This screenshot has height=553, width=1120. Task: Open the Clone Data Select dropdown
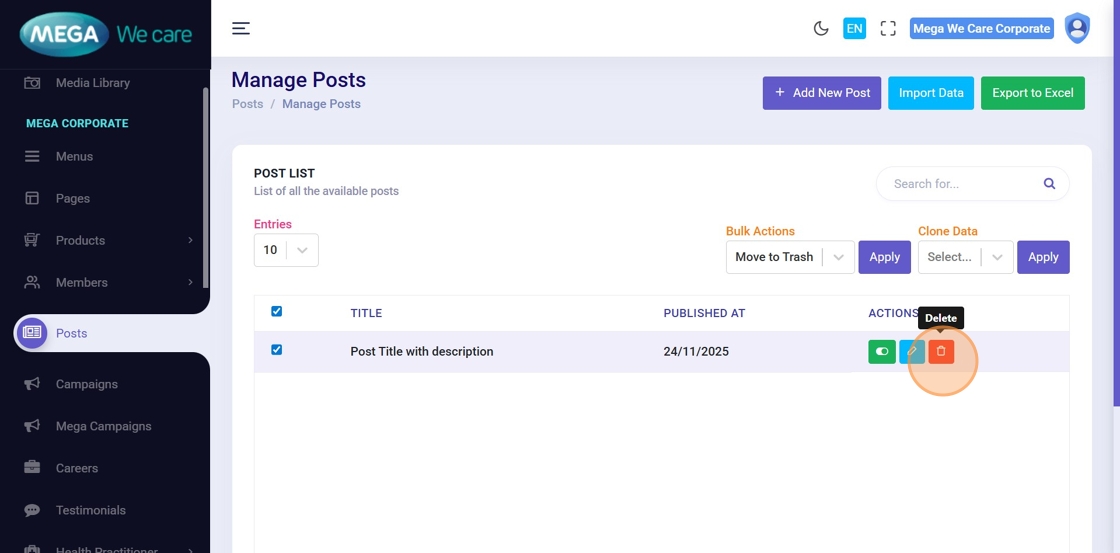965,257
